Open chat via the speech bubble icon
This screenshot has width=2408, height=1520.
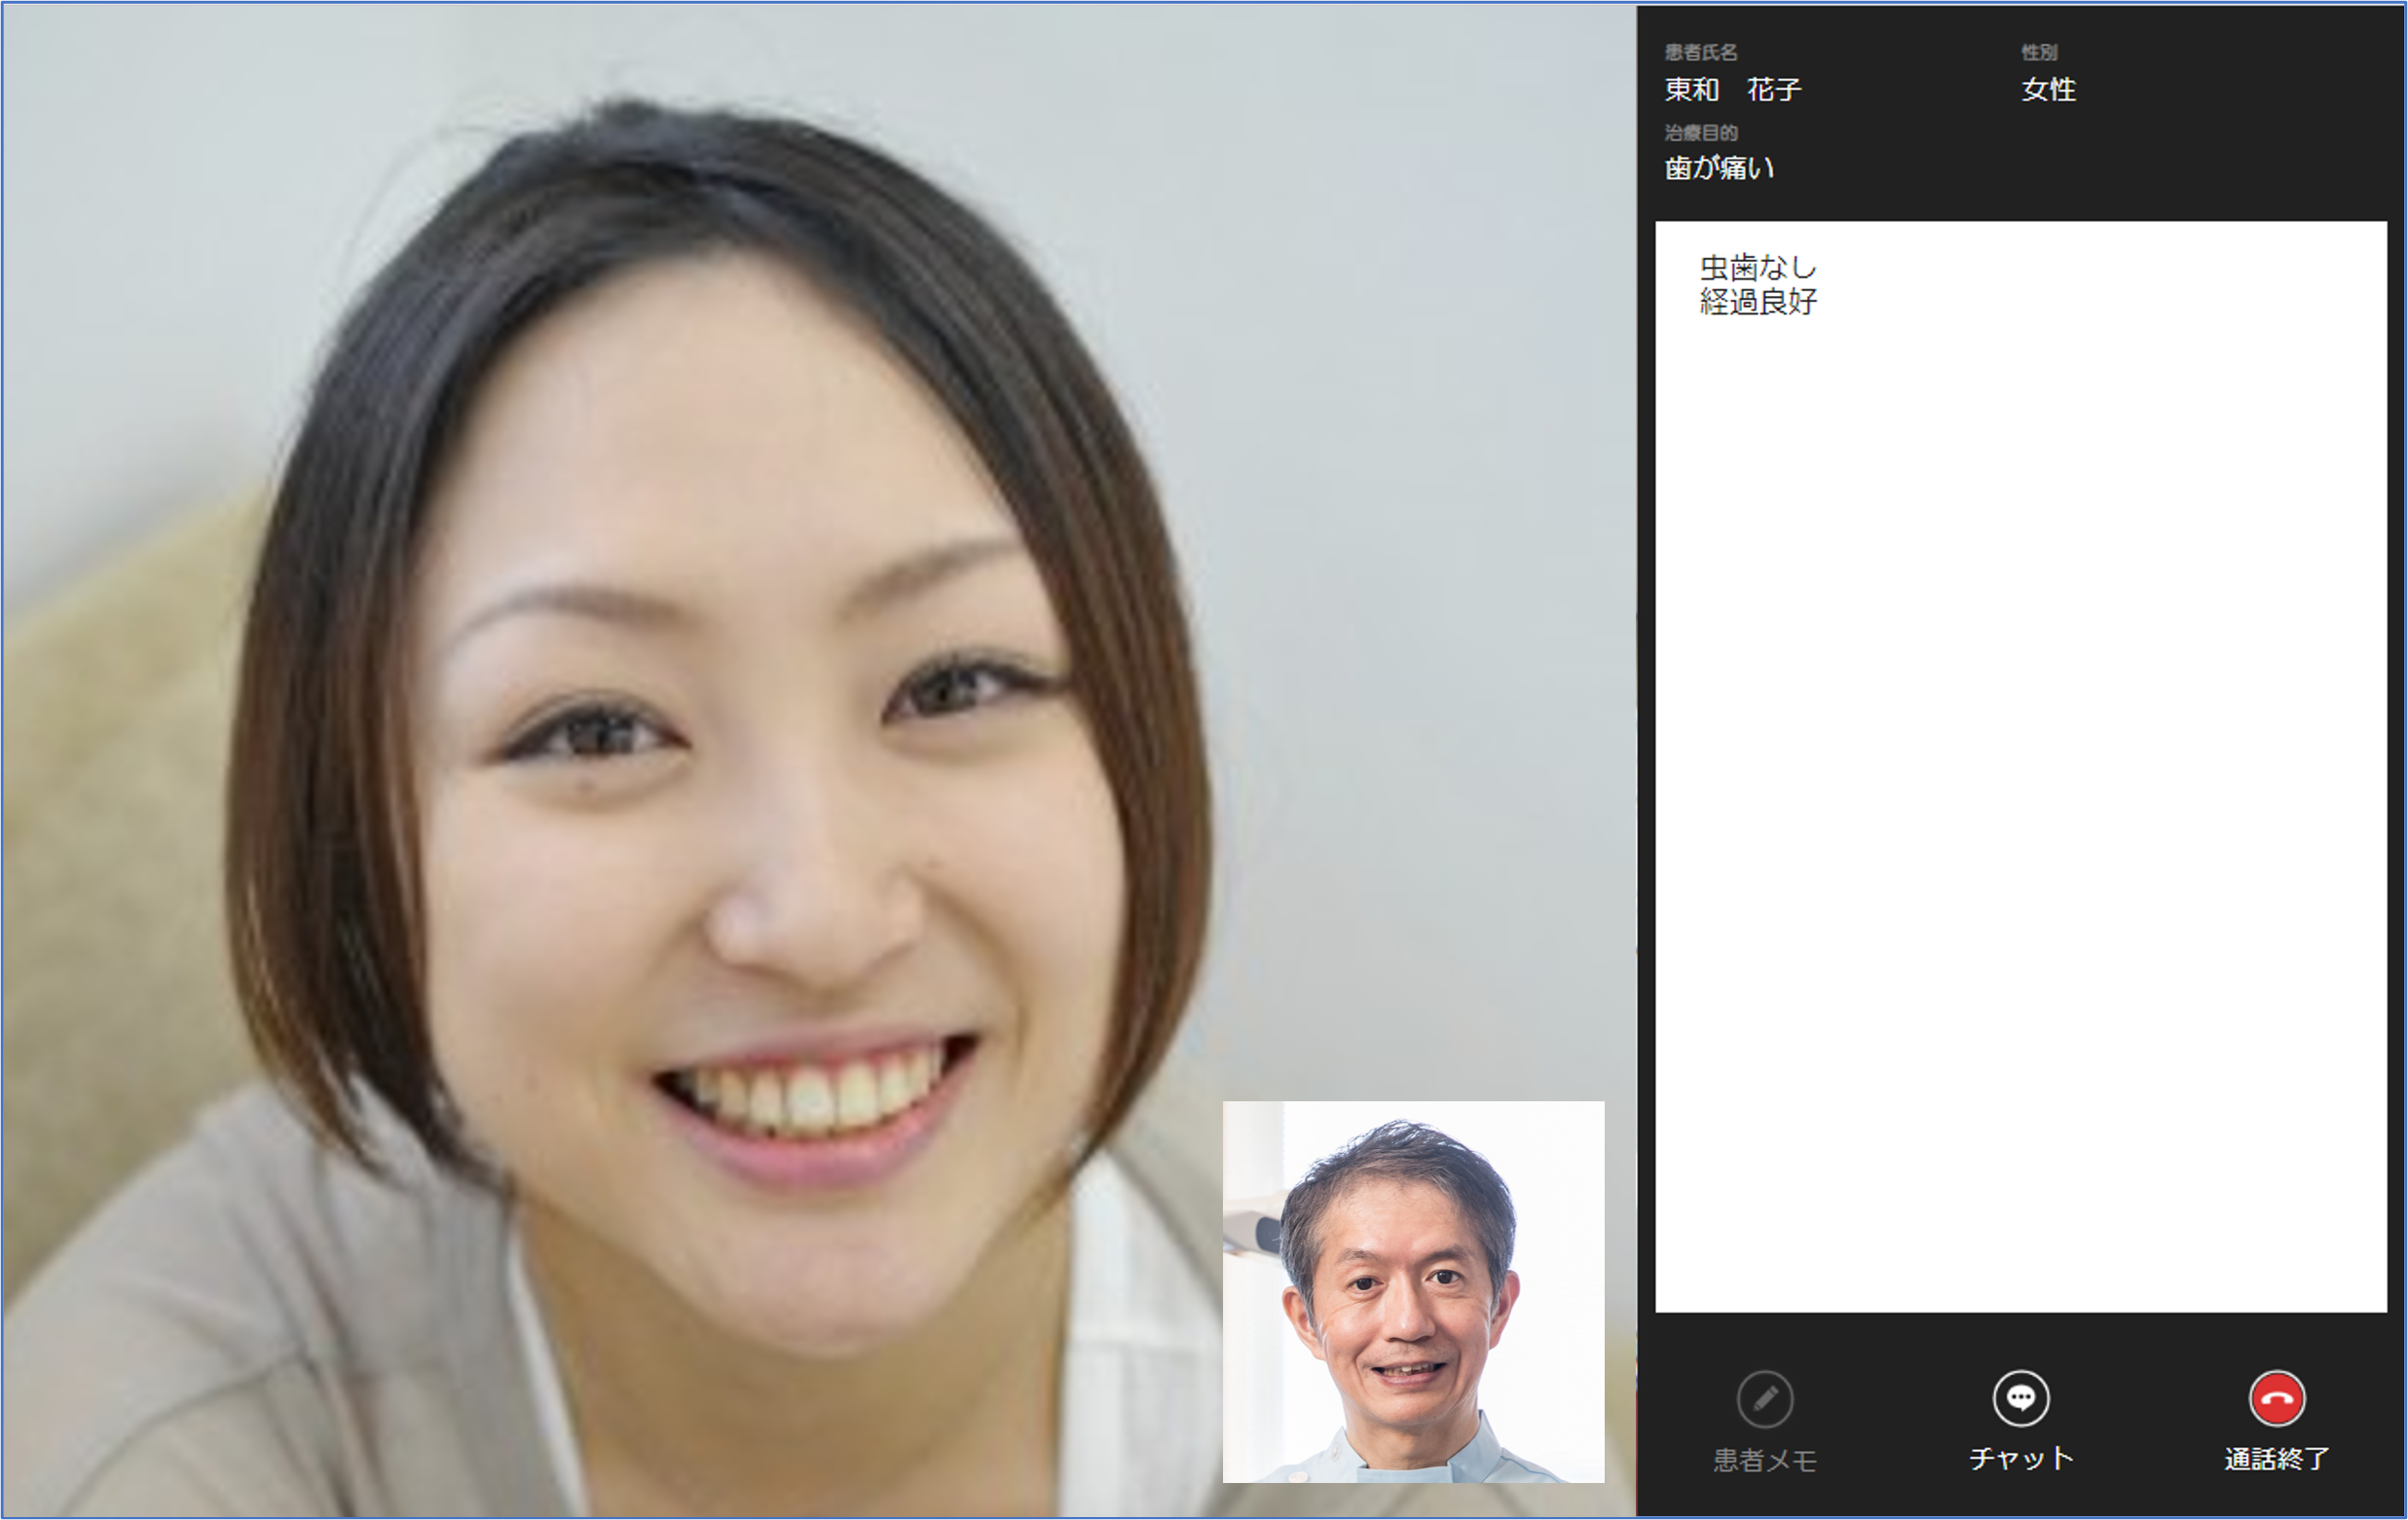pyautogui.click(x=2020, y=1398)
